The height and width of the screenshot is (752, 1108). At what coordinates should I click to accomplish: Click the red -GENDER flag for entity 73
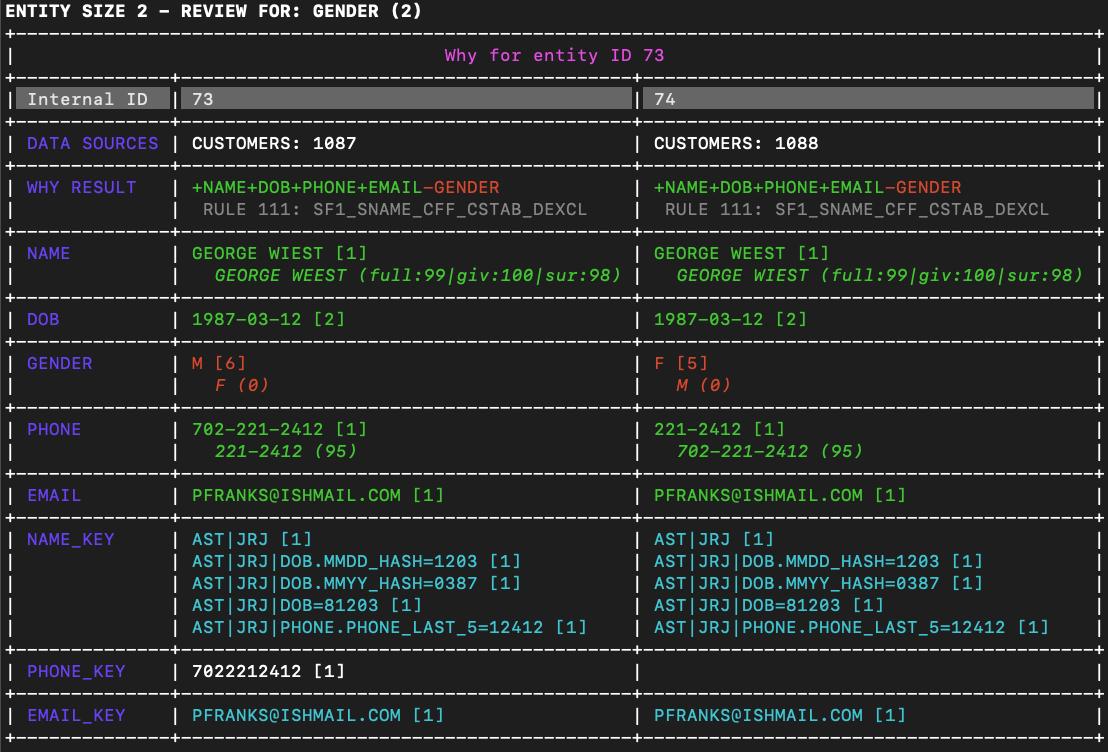point(461,187)
